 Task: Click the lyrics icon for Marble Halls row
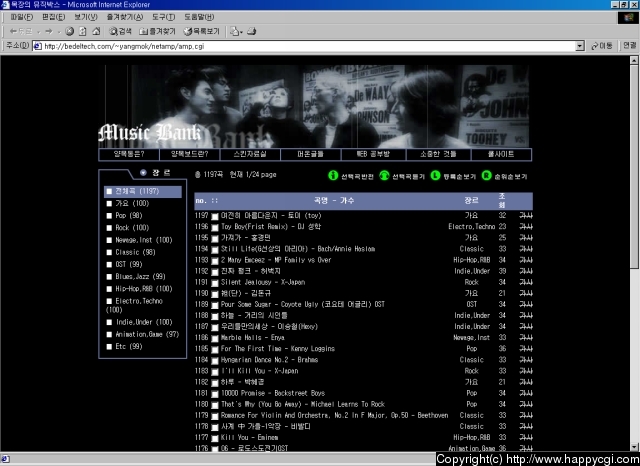click(526, 337)
